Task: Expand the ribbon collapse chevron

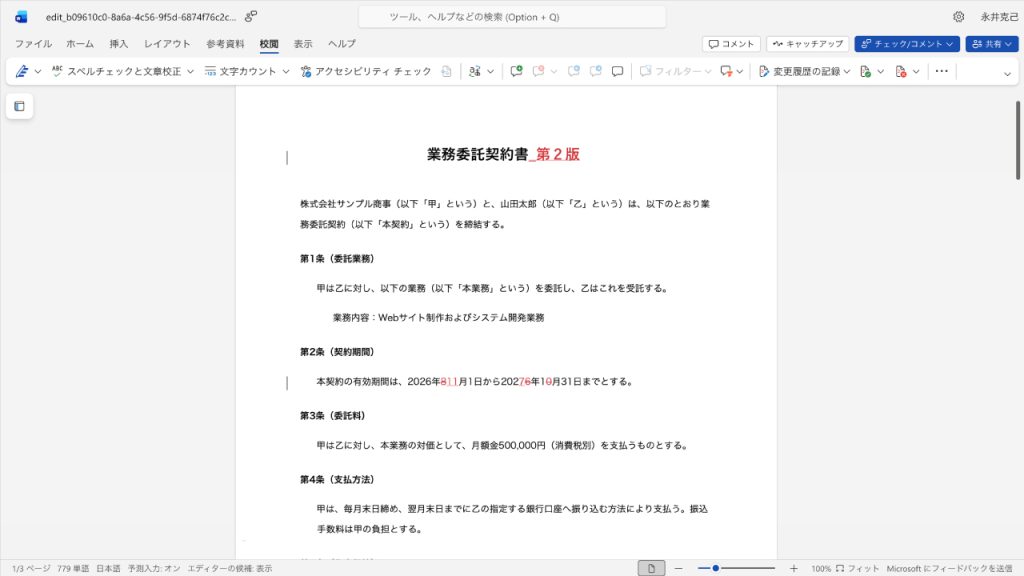Action: [1007, 74]
